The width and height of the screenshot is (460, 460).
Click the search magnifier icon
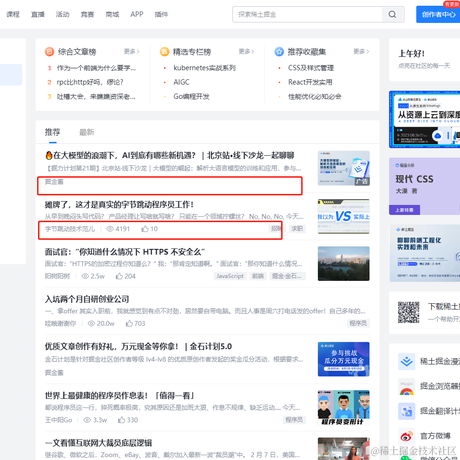click(392, 14)
